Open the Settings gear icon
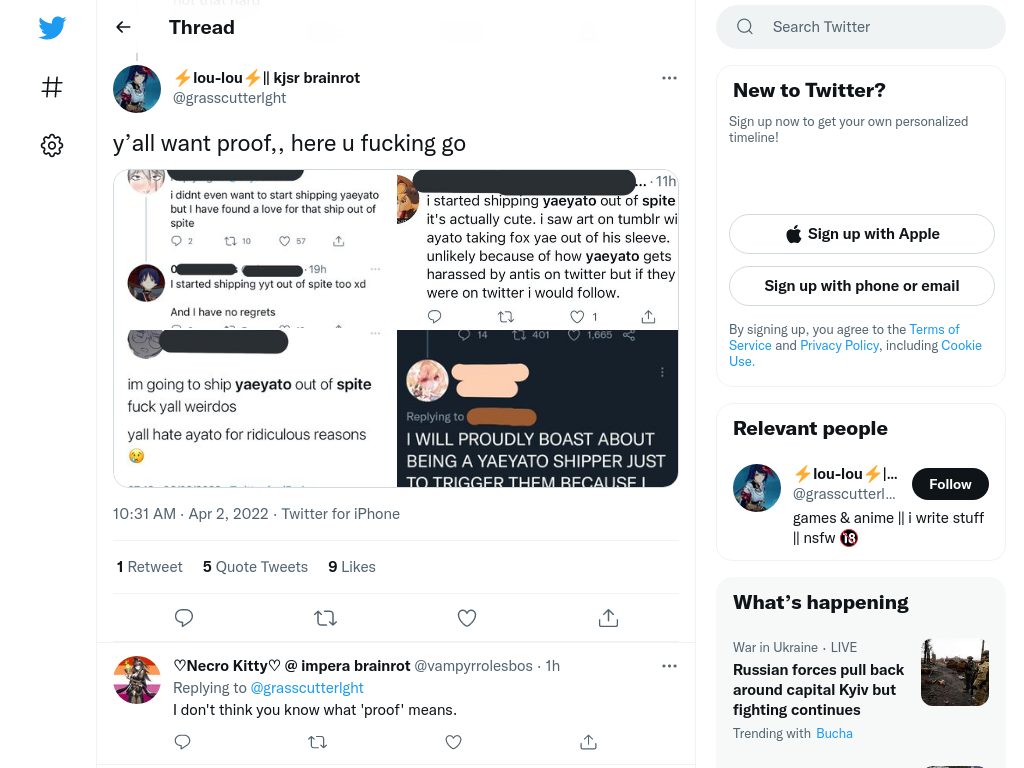This screenshot has width=1024, height=768. pos(52,145)
